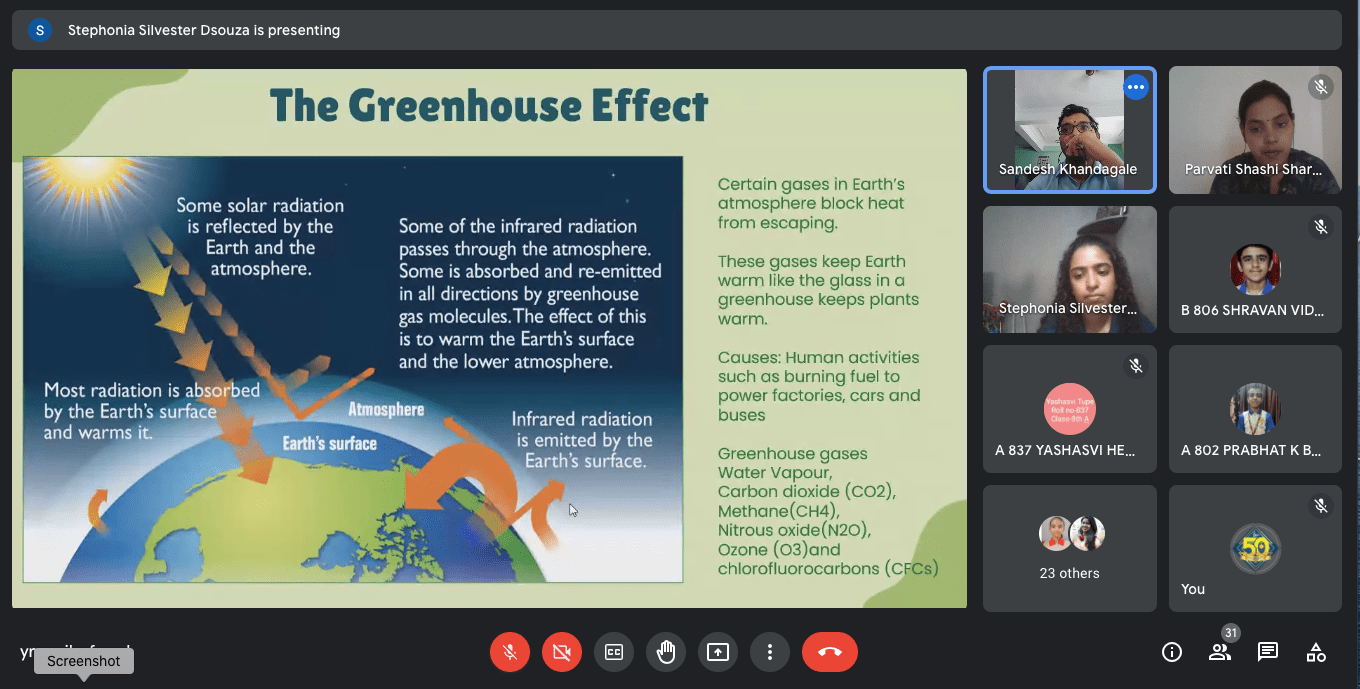Select Stephonia Silvester's video tile
This screenshot has height=689, width=1360.
tap(1069, 270)
